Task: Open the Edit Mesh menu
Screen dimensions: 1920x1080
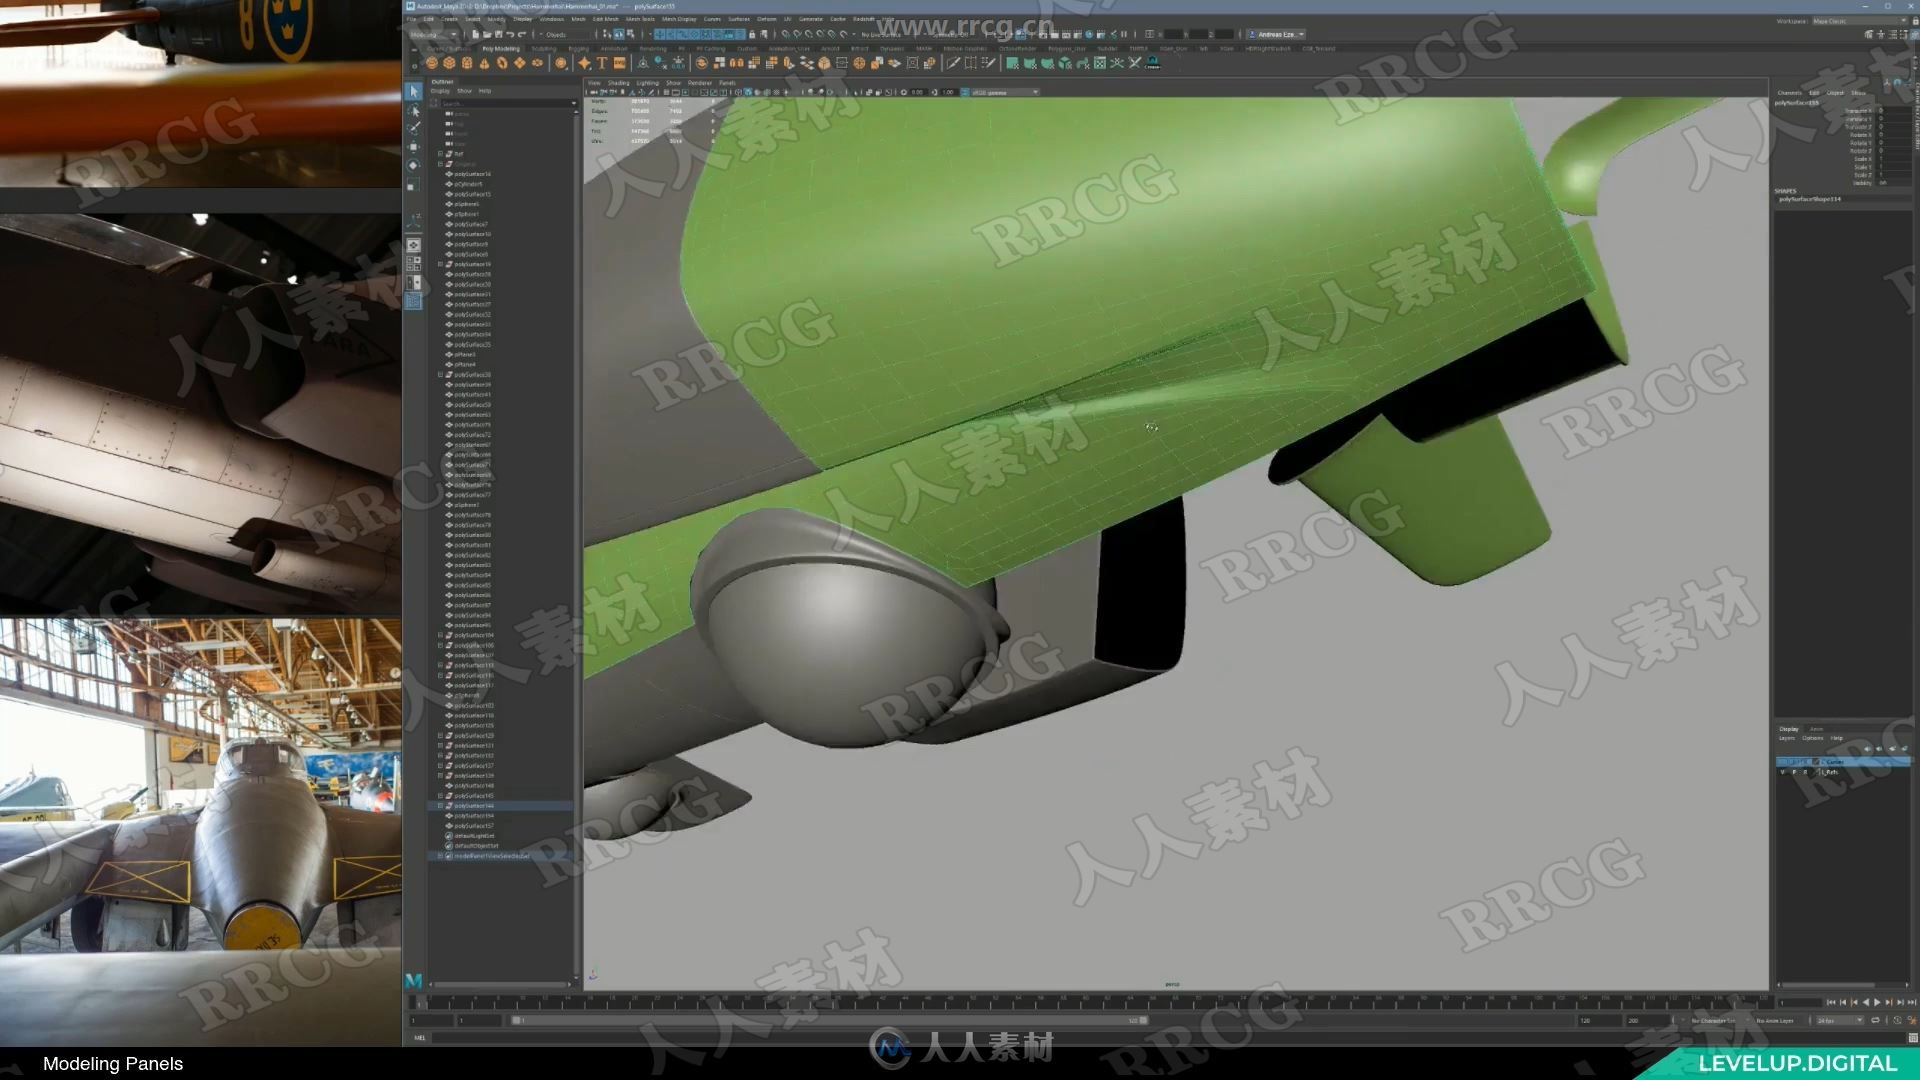Action: (x=605, y=19)
